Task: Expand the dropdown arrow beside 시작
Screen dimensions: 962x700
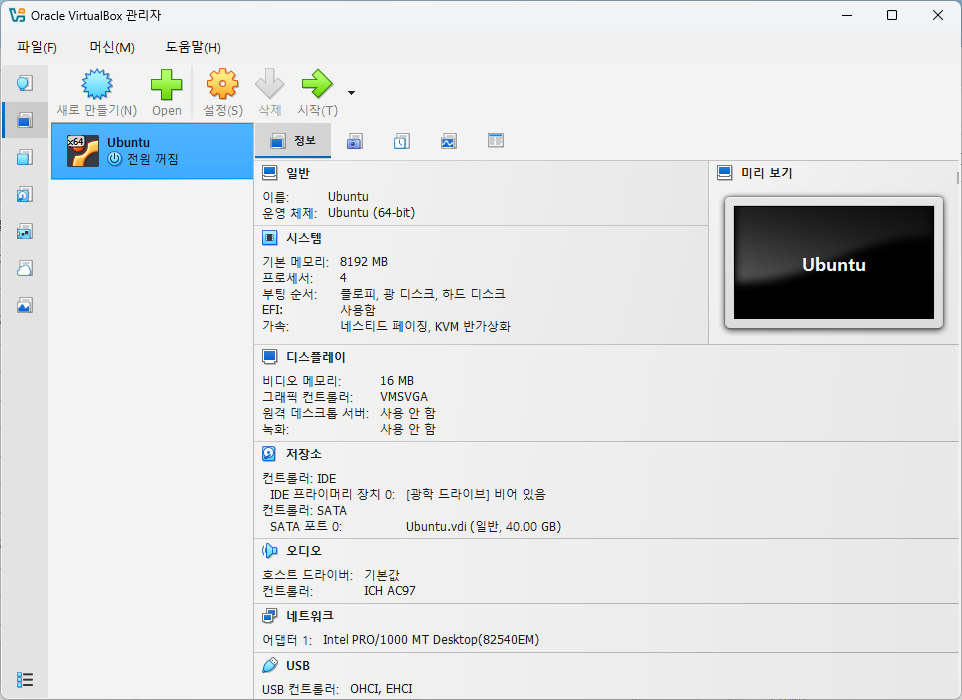Action: (x=351, y=93)
